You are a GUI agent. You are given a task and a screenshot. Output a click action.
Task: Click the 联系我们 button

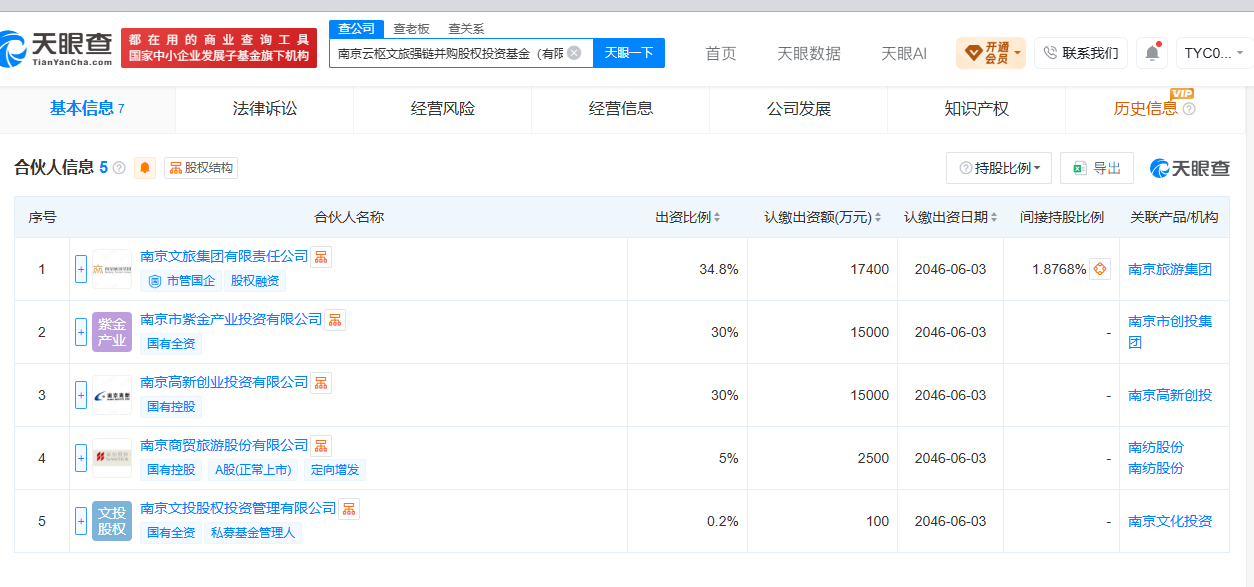point(1081,53)
